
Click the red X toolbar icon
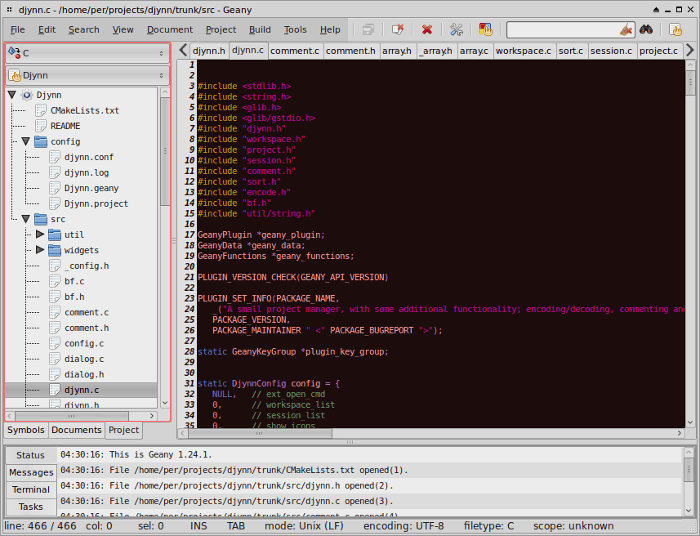427,30
